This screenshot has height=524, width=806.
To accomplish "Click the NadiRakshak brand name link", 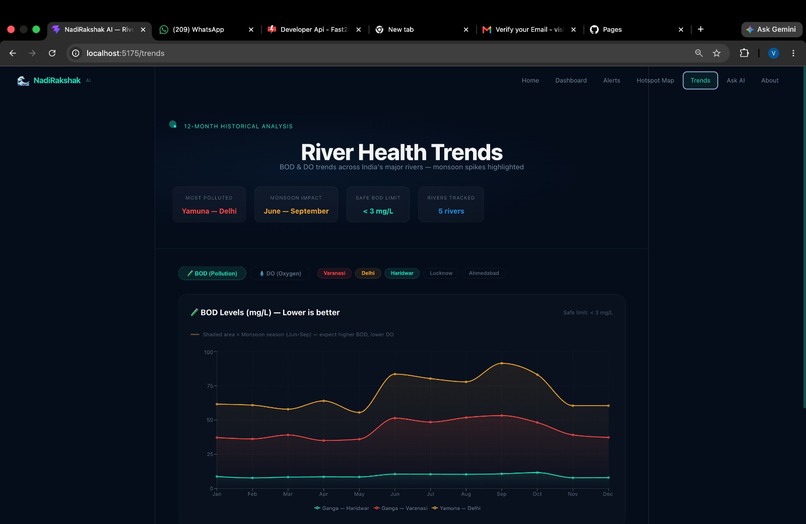I will click(57, 81).
